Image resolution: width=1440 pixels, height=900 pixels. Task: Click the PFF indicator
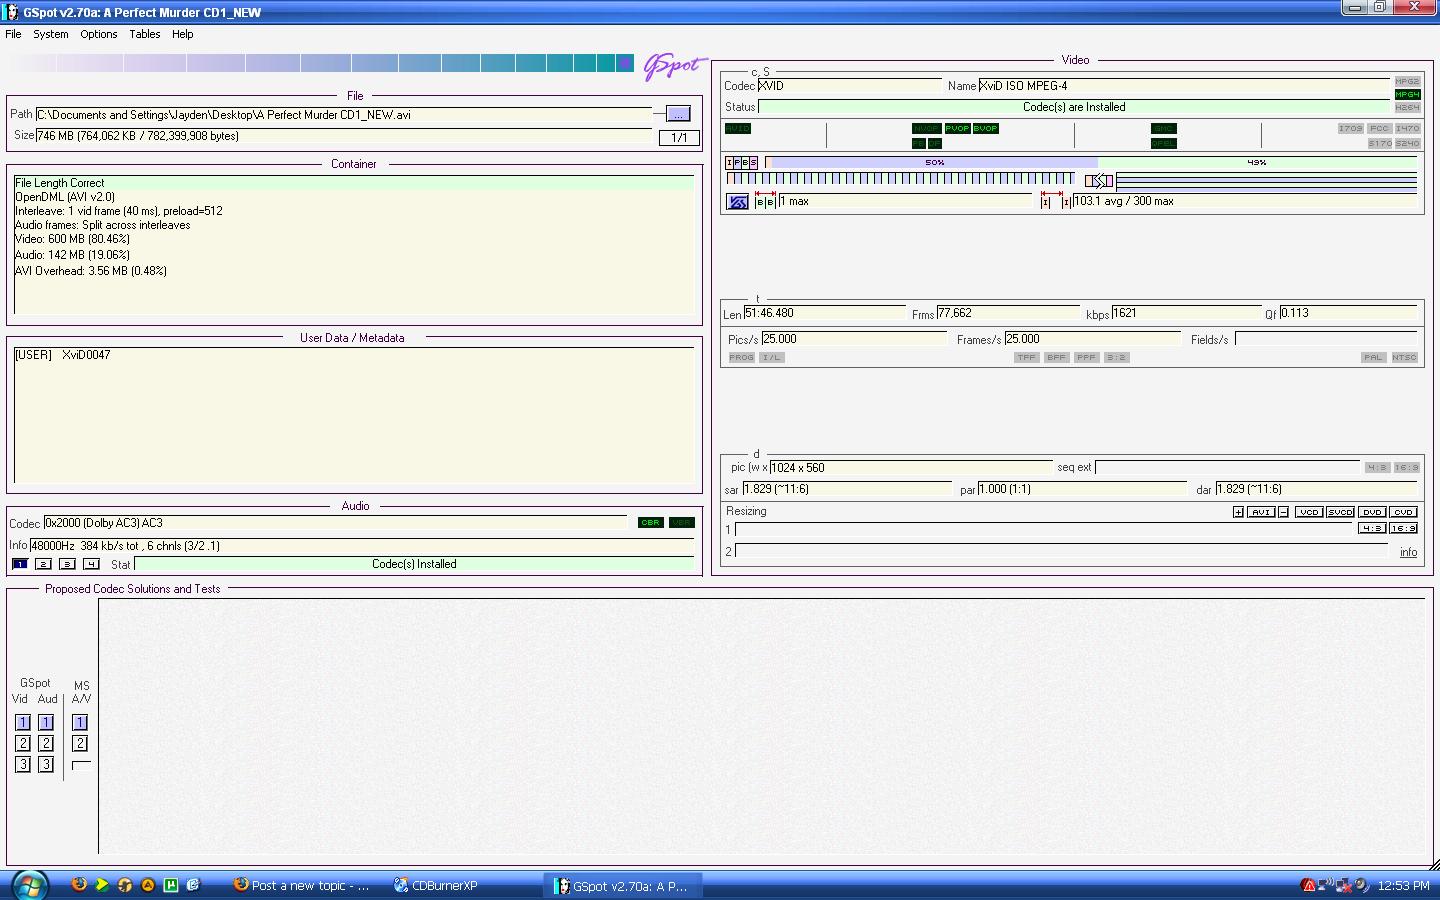coord(1086,357)
